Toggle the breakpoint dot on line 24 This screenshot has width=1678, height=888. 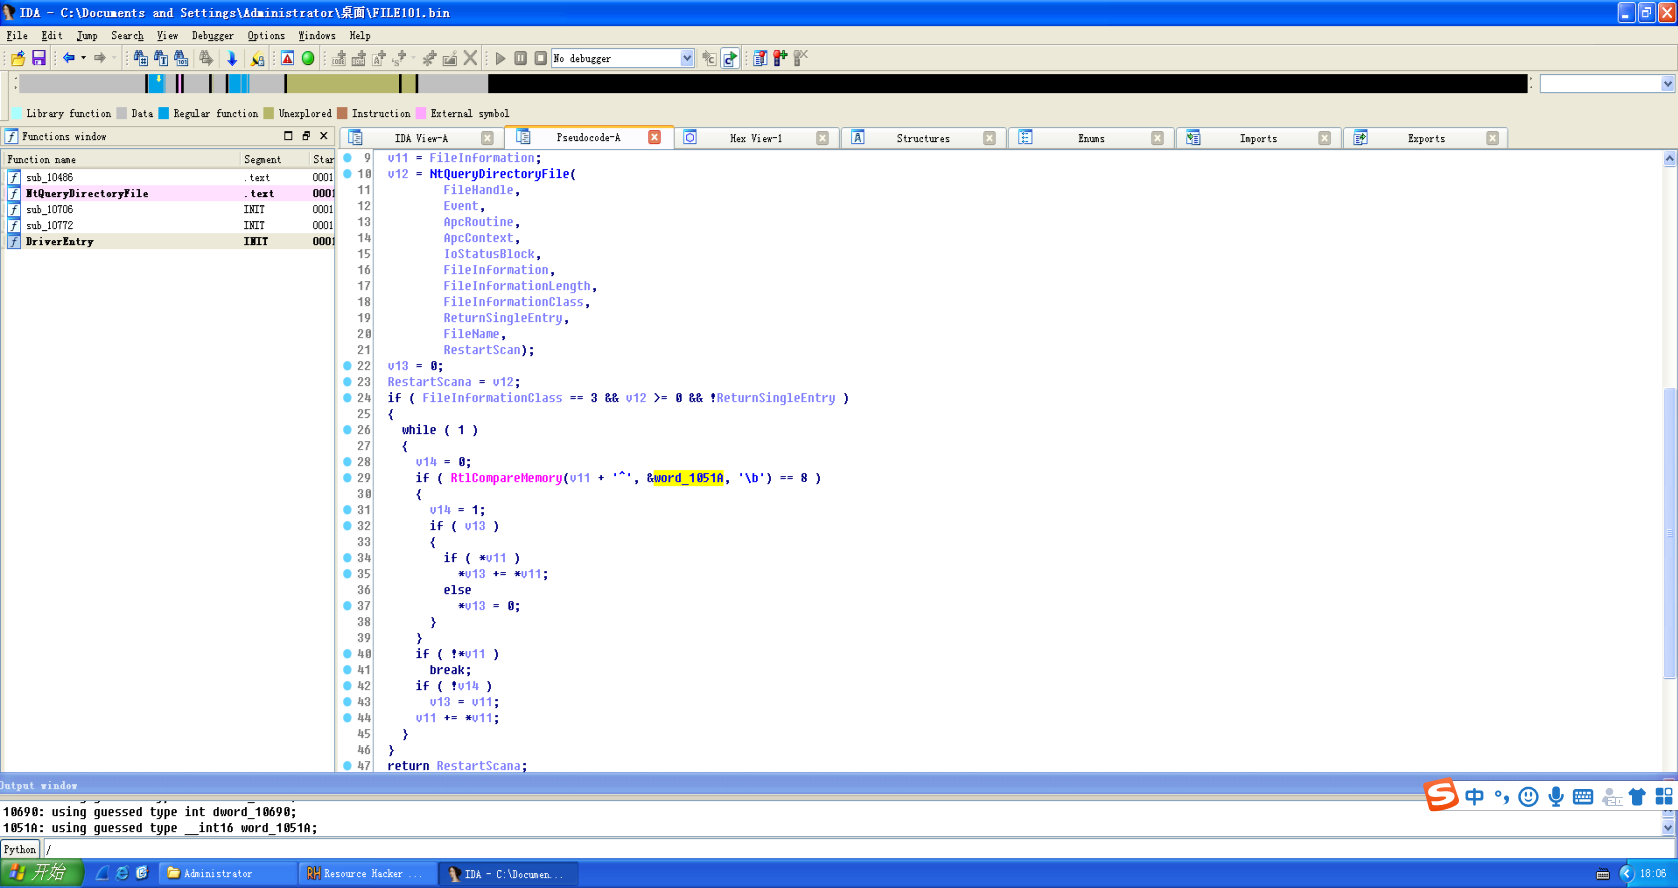[347, 398]
